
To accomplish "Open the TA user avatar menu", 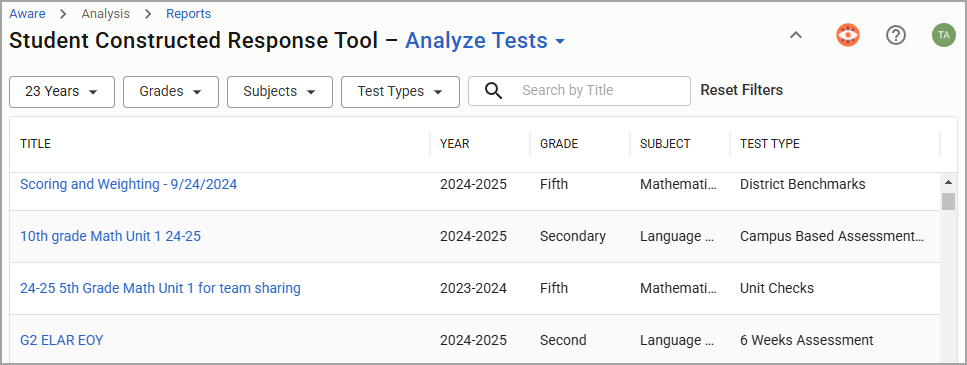I will [944, 35].
